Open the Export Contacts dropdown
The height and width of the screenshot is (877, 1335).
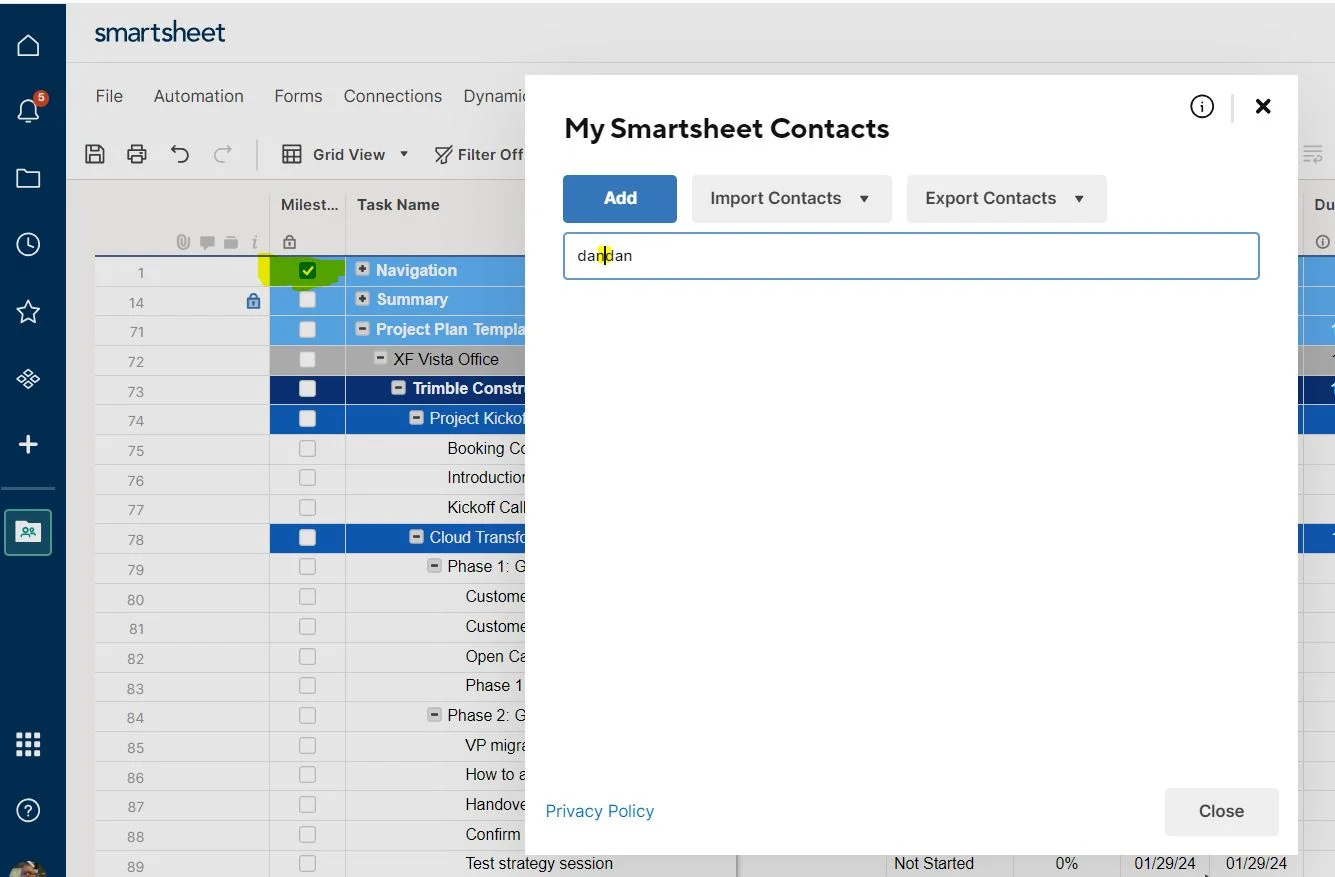pos(1006,199)
